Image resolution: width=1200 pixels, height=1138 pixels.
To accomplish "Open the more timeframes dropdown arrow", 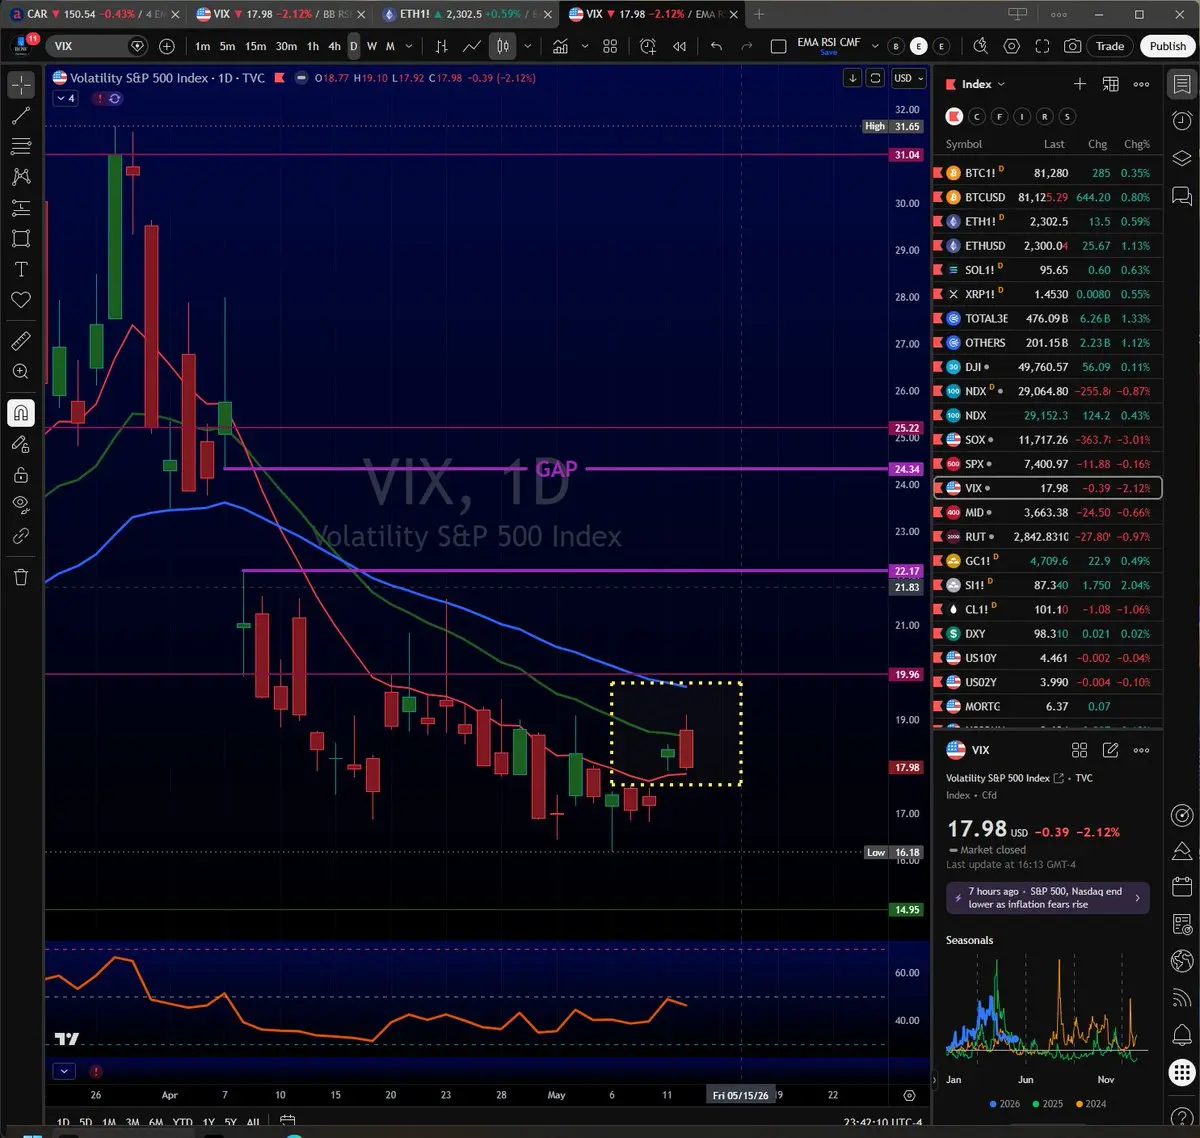I will click(409, 46).
